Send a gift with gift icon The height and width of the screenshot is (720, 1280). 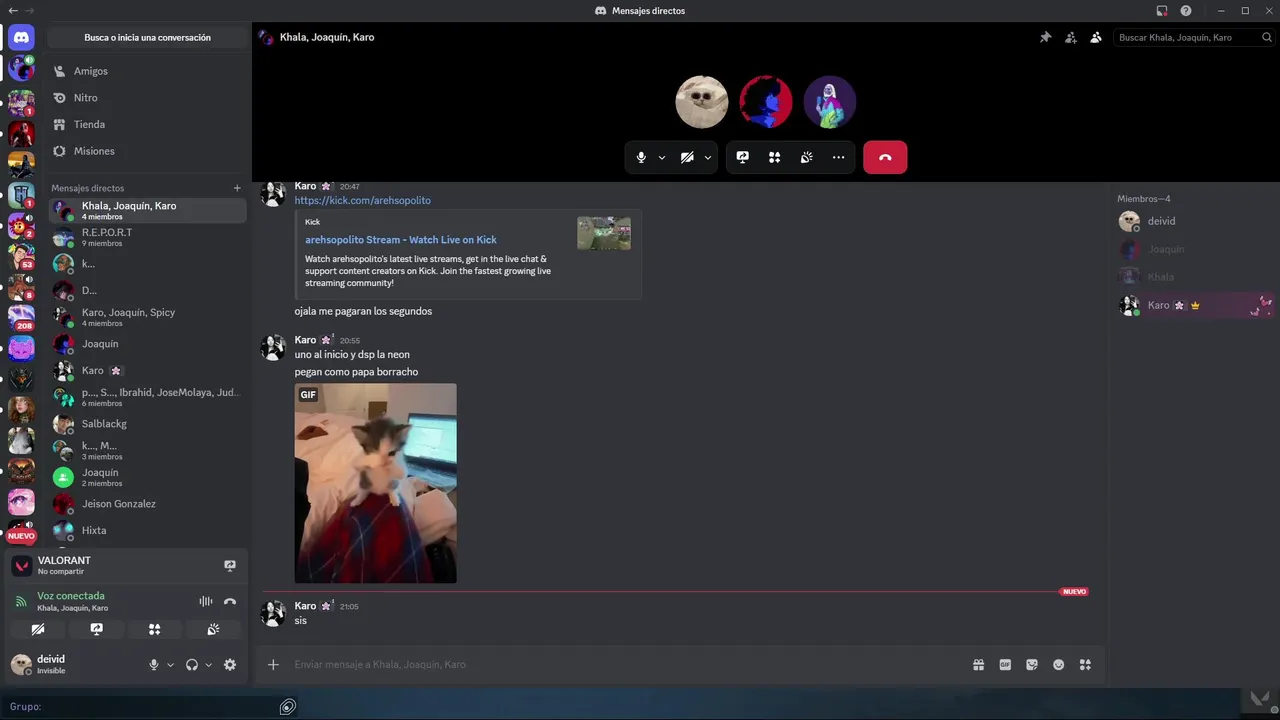pyautogui.click(x=978, y=664)
